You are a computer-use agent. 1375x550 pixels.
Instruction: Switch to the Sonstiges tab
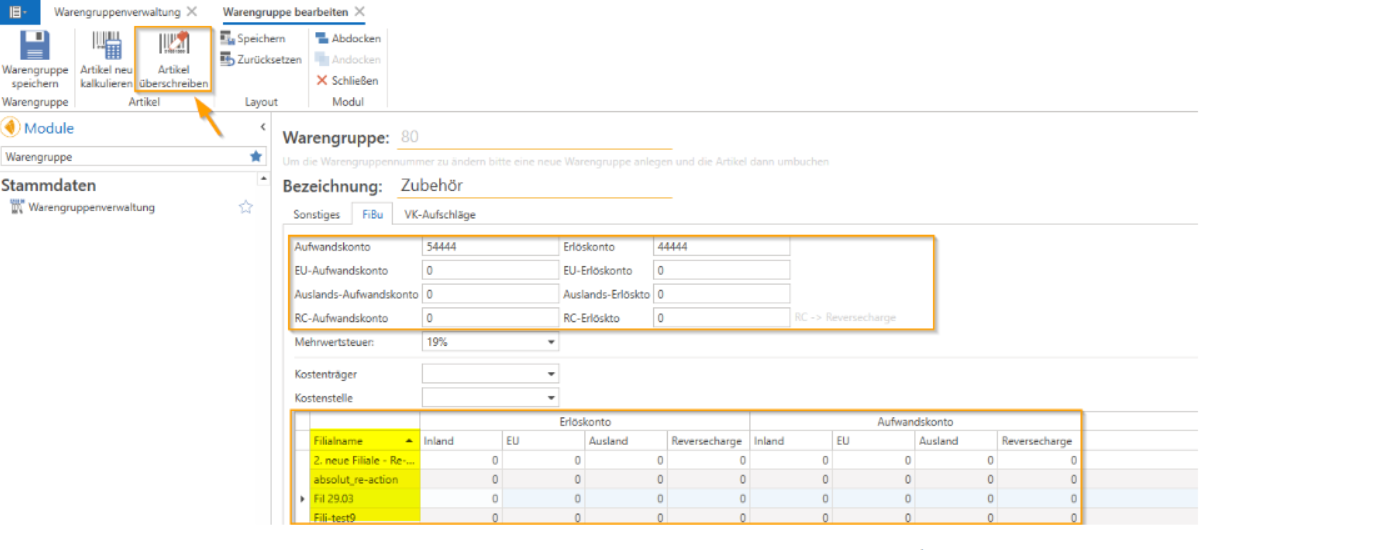click(316, 214)
